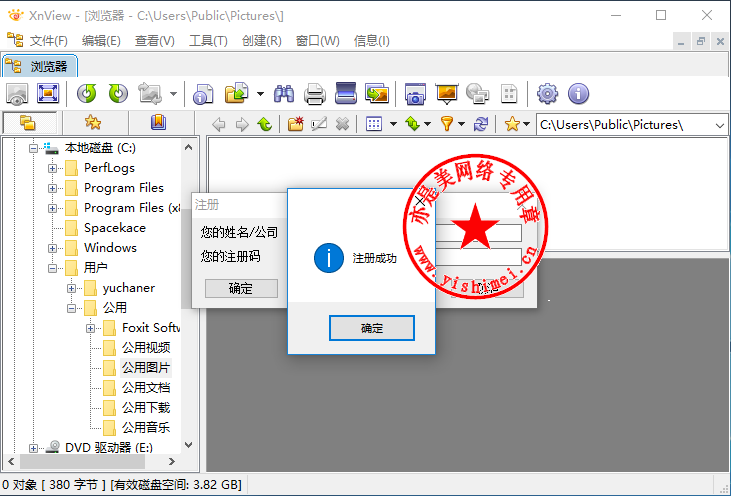
Task: Expand the Windows folder node
Action: point(52,248)
